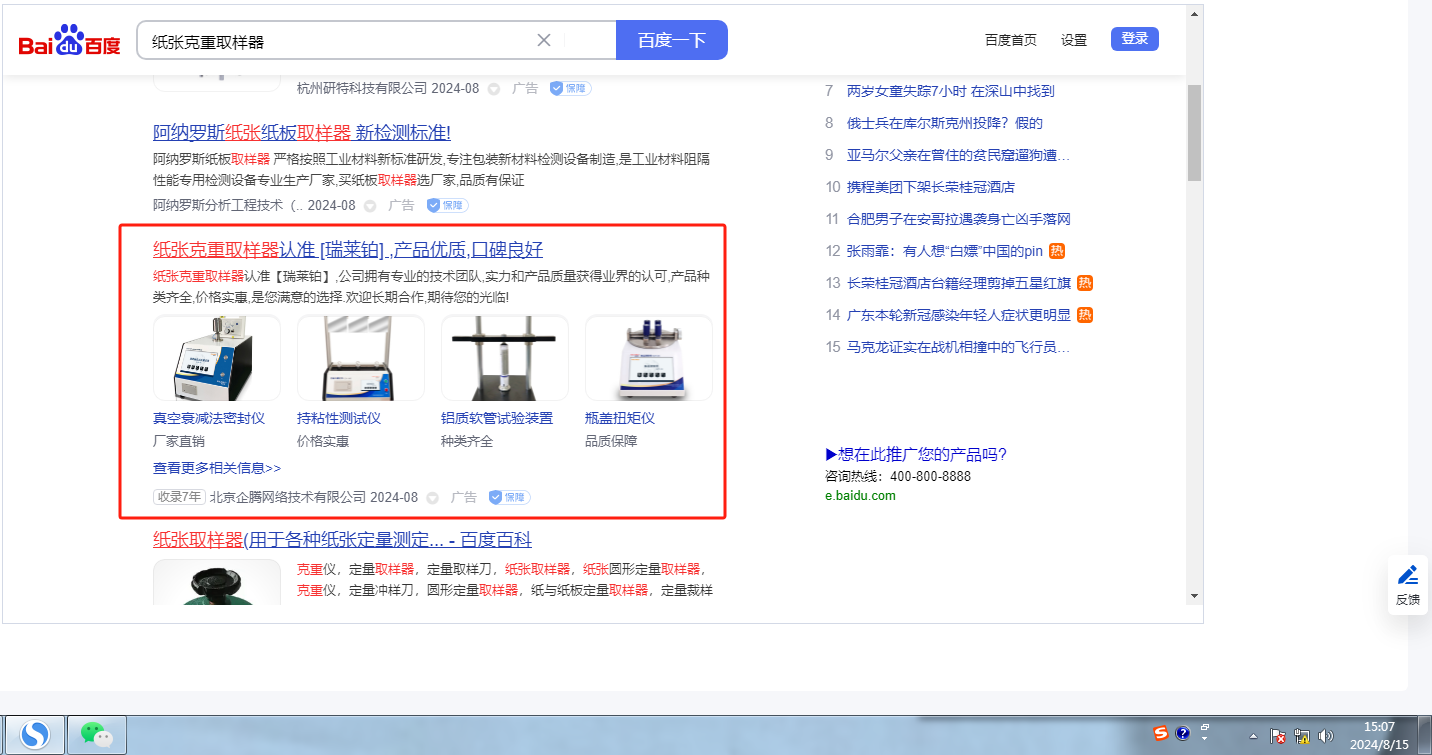Open WeChat from the taskbar

[x=96, y=735]
